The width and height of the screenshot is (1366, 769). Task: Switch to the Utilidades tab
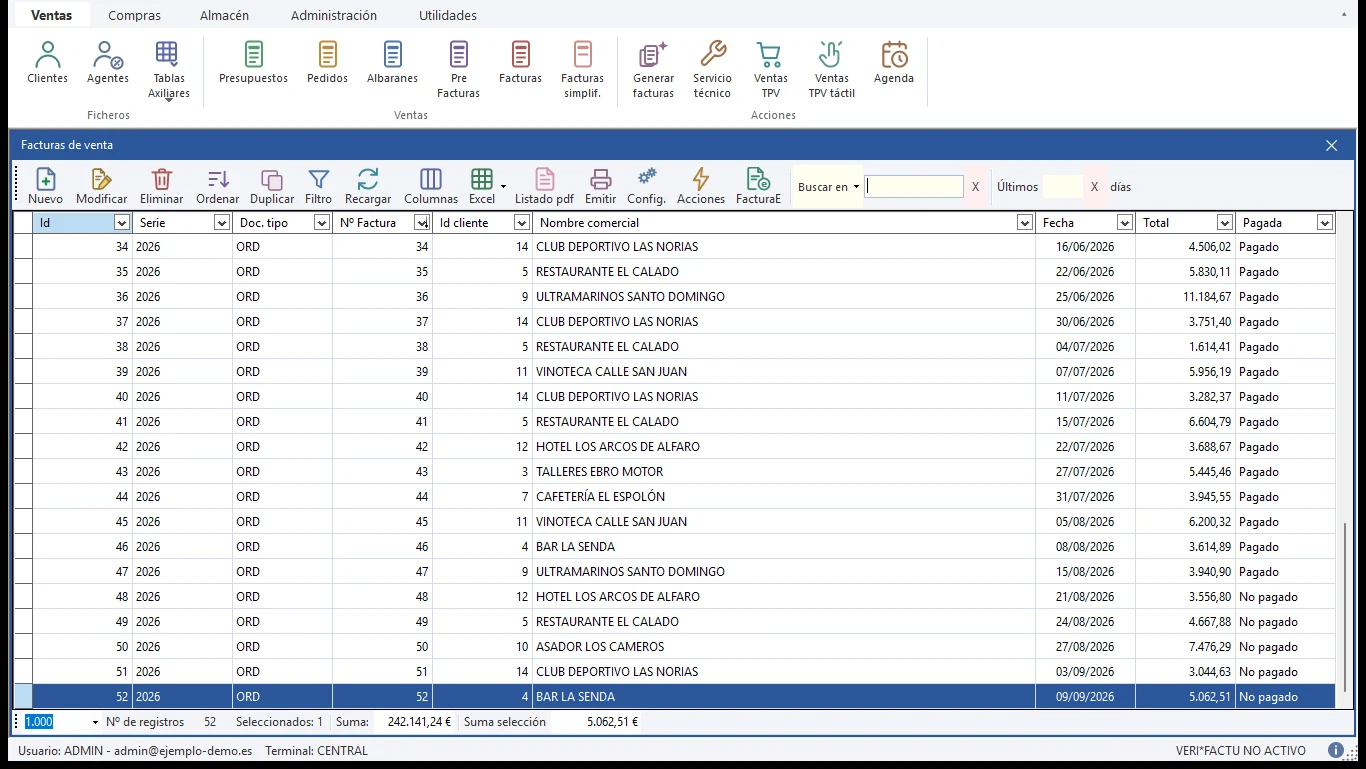pyautogui.click(x=448, y=15)
